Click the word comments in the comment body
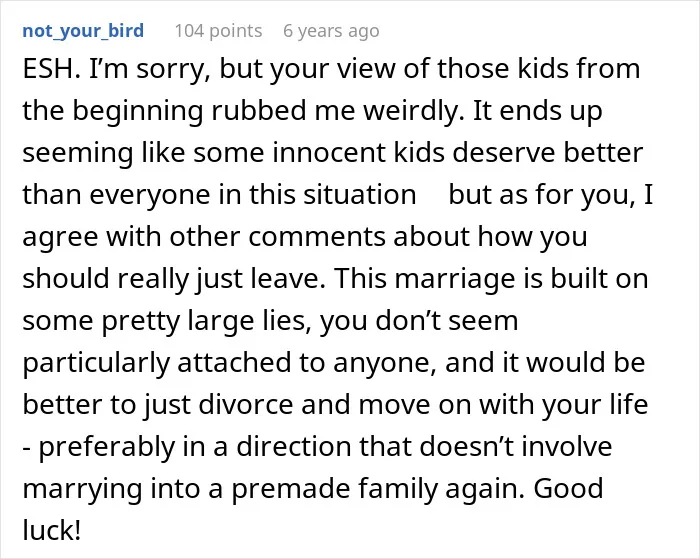The width and height of the screenshot is (700, 559). [x=317, y=237]
